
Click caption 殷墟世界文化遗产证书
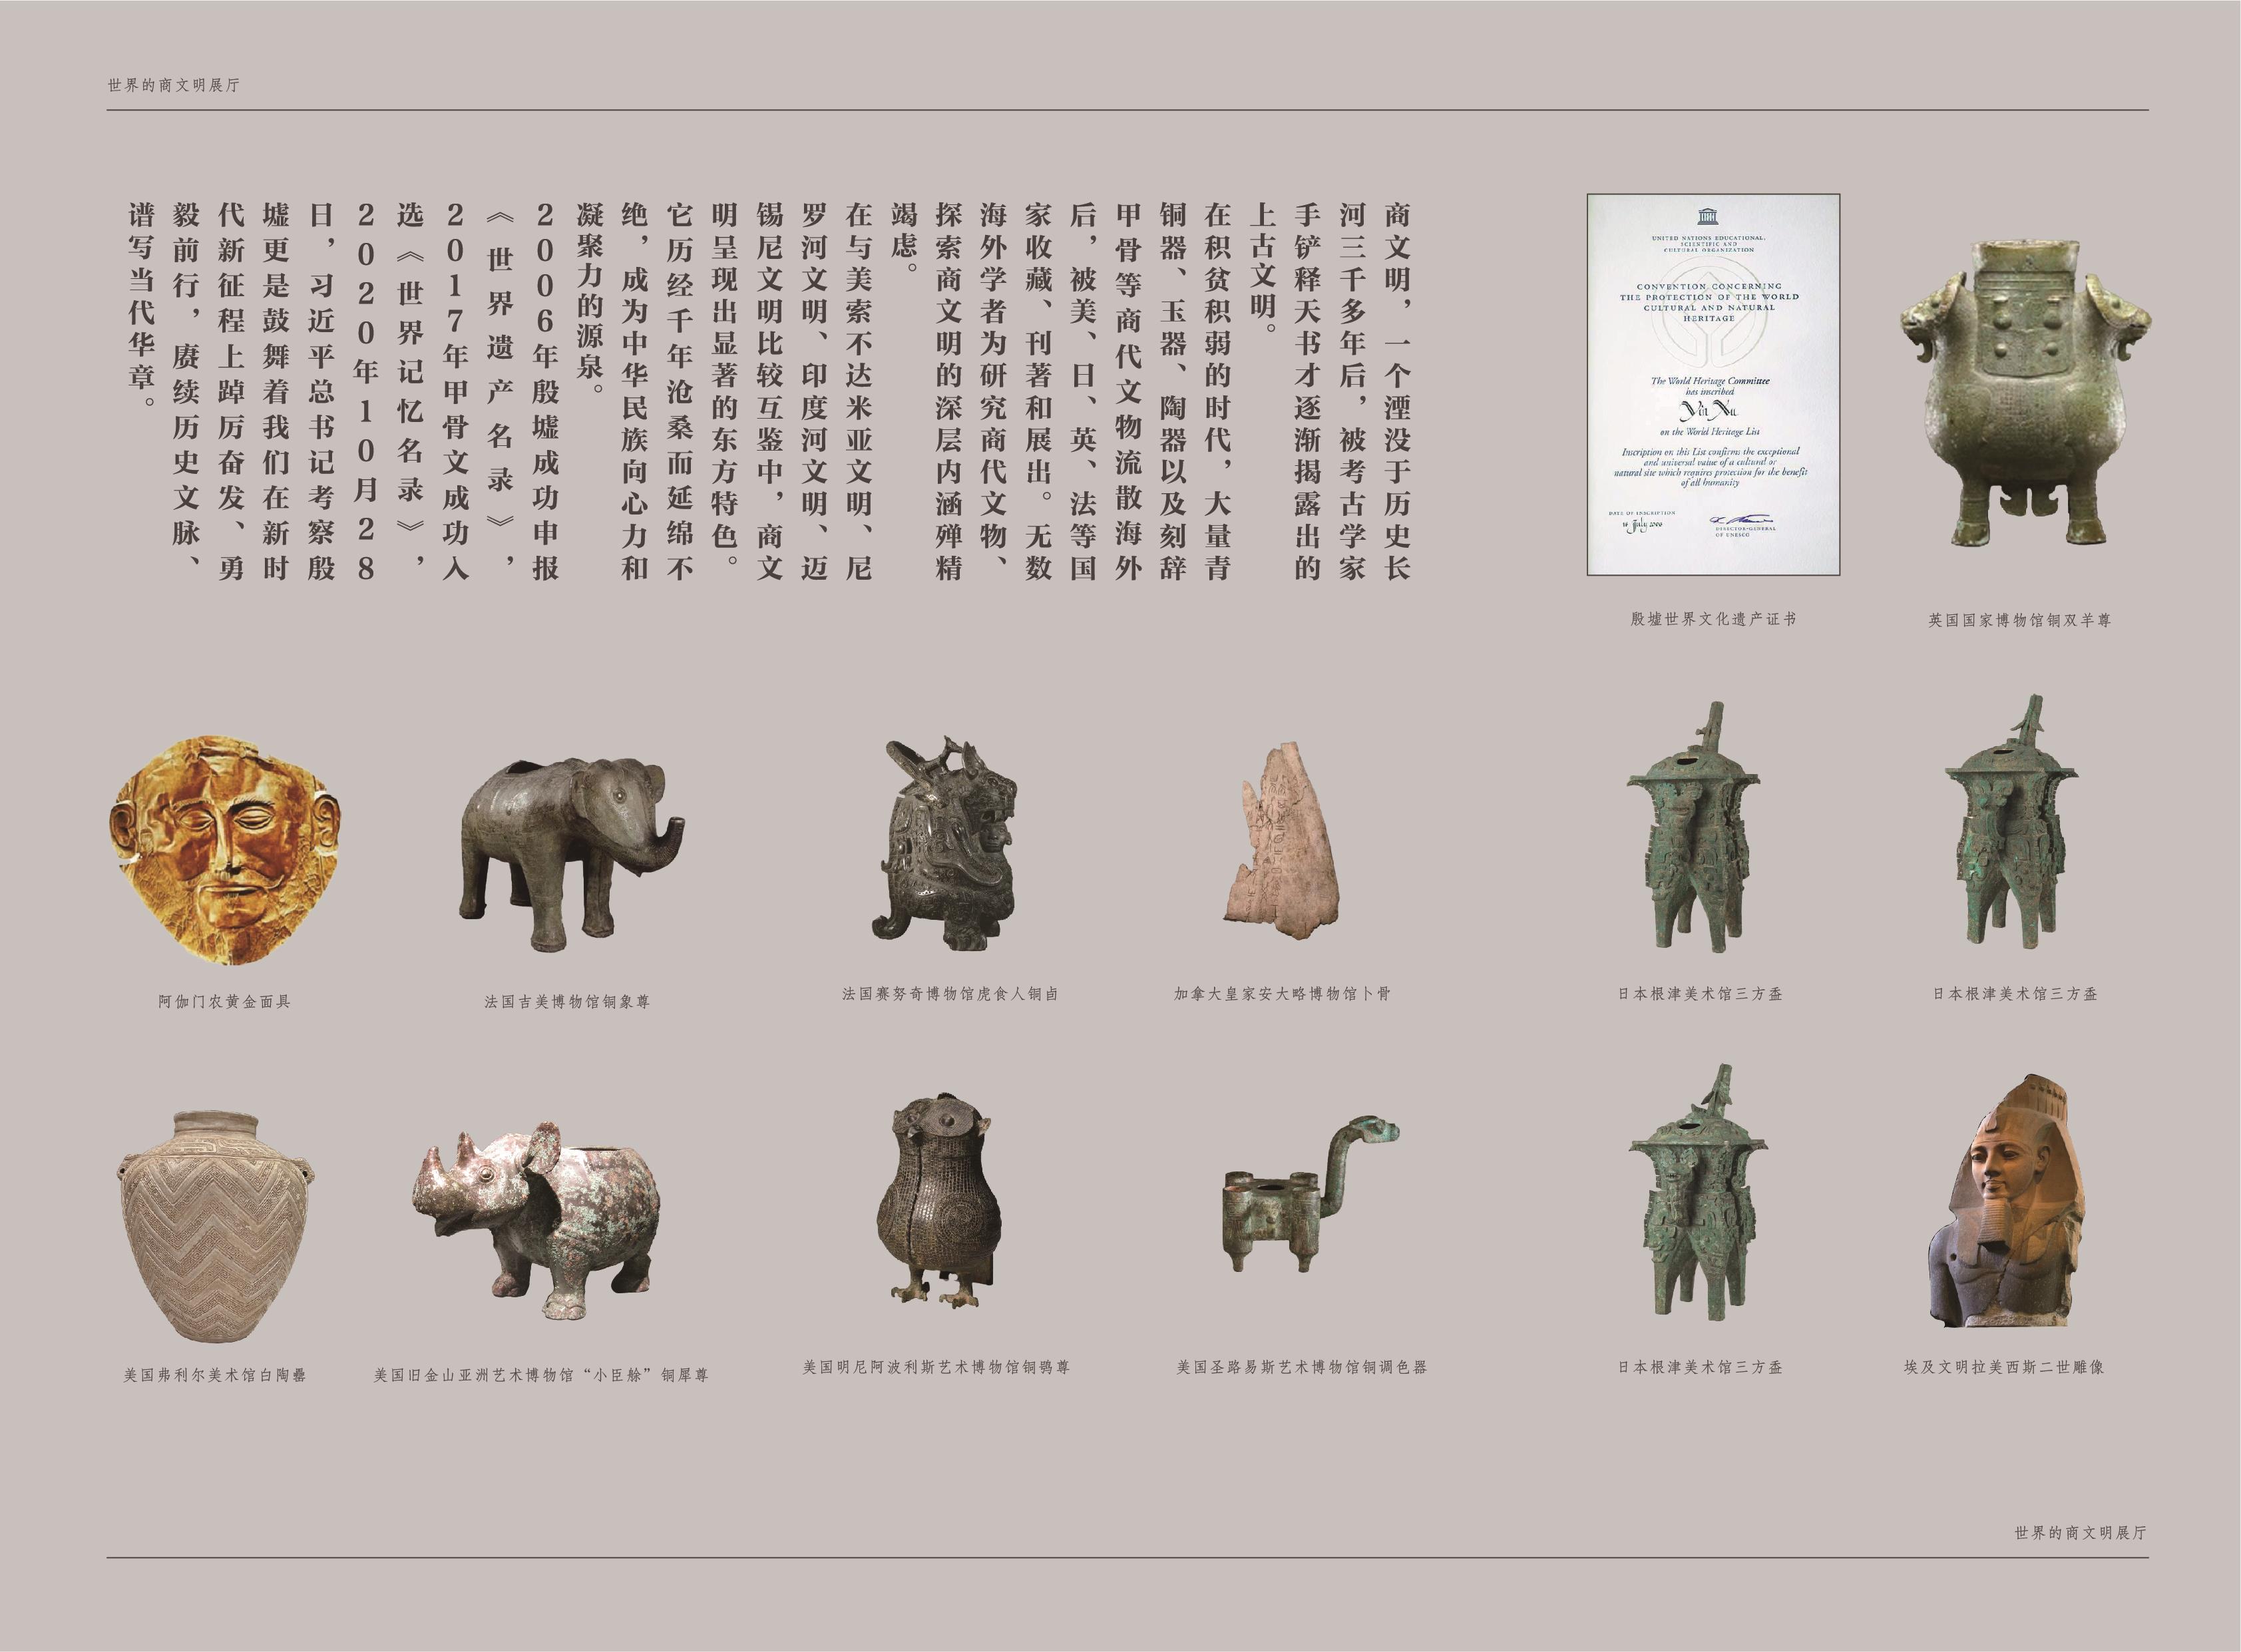[1713, 619]
